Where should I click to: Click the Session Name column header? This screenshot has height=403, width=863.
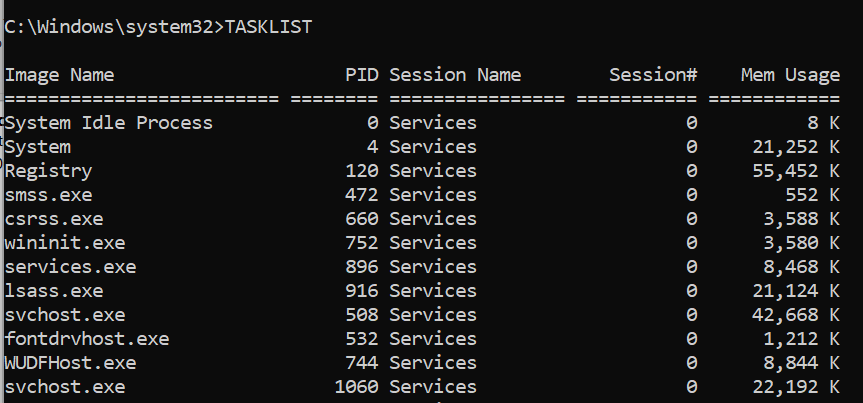click(455, 75)
